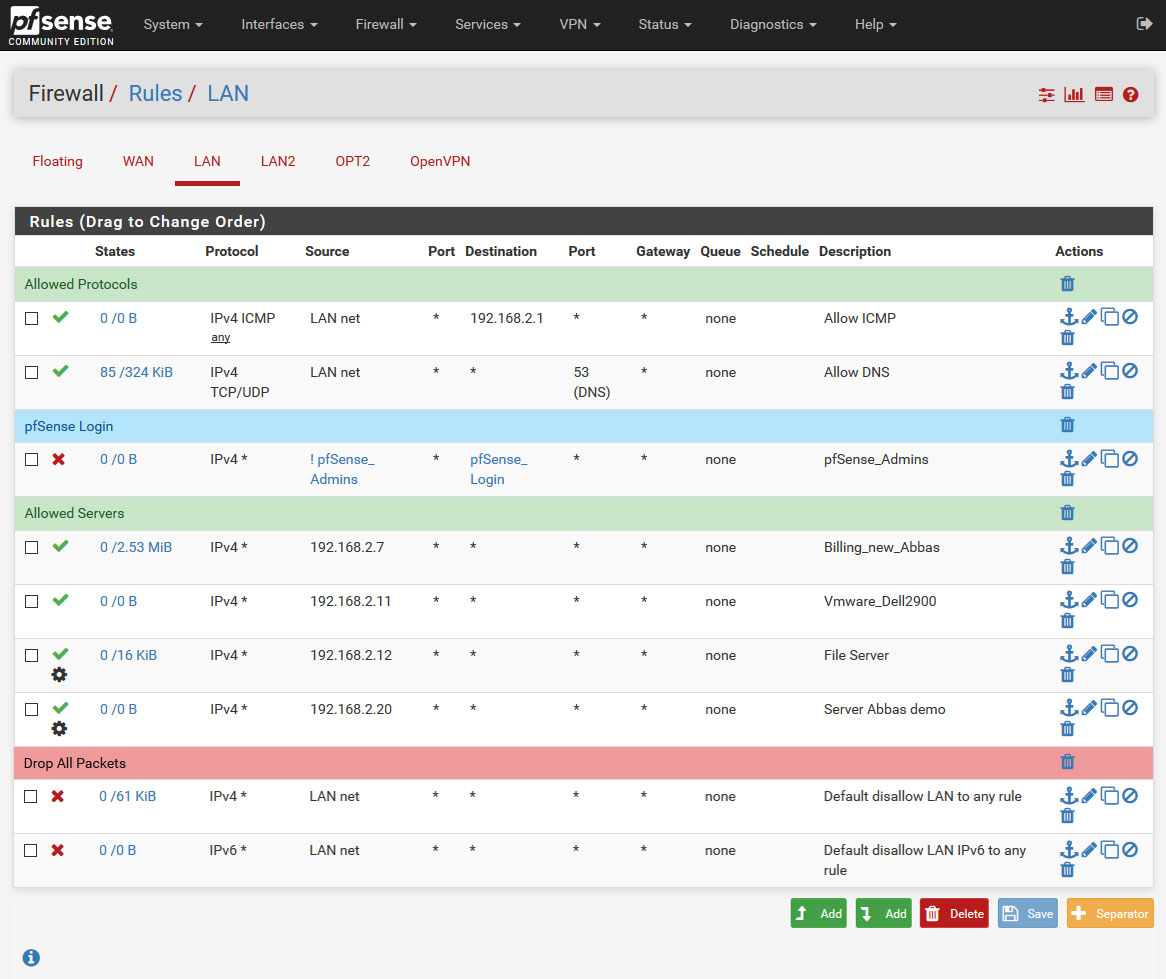1166x979 pixels.
Task: Open the related settings sliders icon
Action: point(1046,94)
